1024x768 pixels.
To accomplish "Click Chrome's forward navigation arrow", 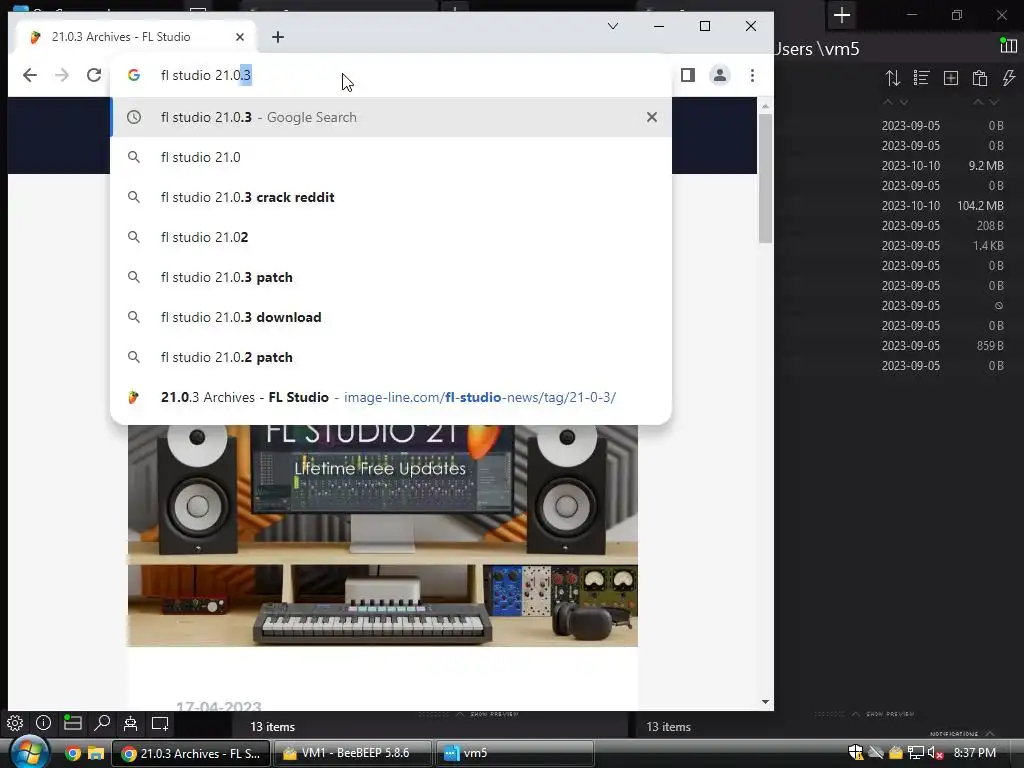I will pyautogui.click(x=62, y=75).
